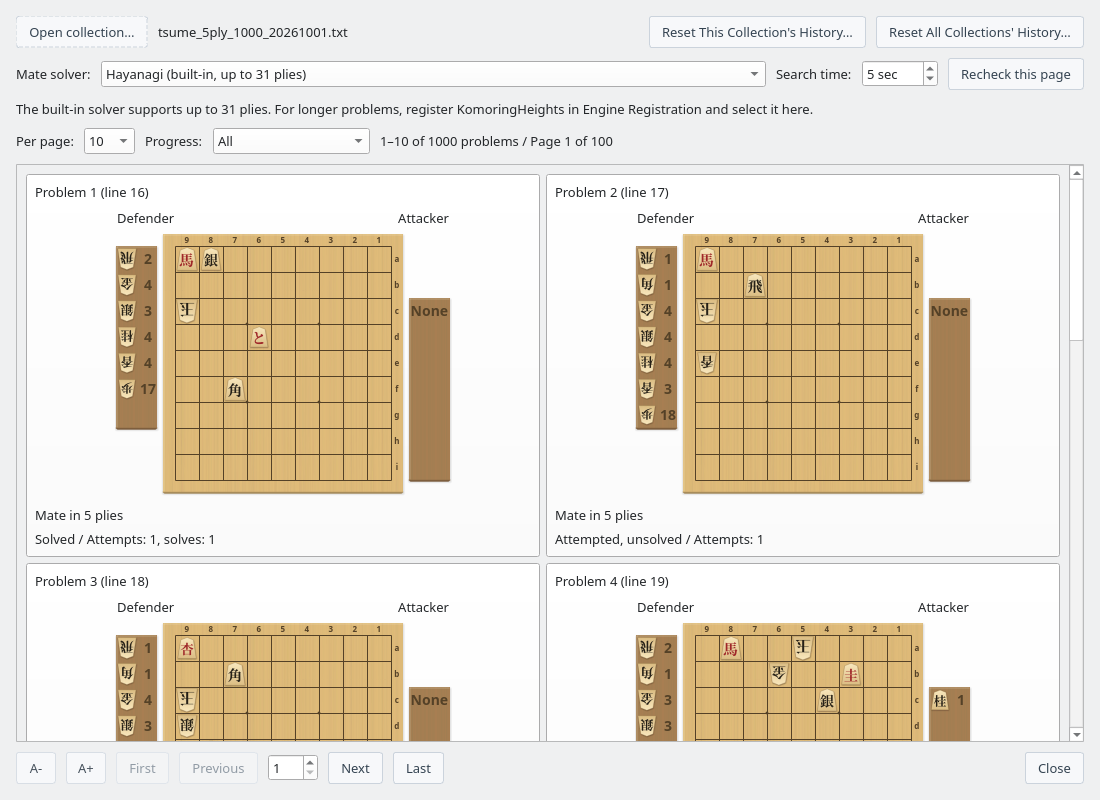Click the 'None' attacker hand in Problem 1
The width and height of the screenshot is (1100, 800).
tap(429, 311)
